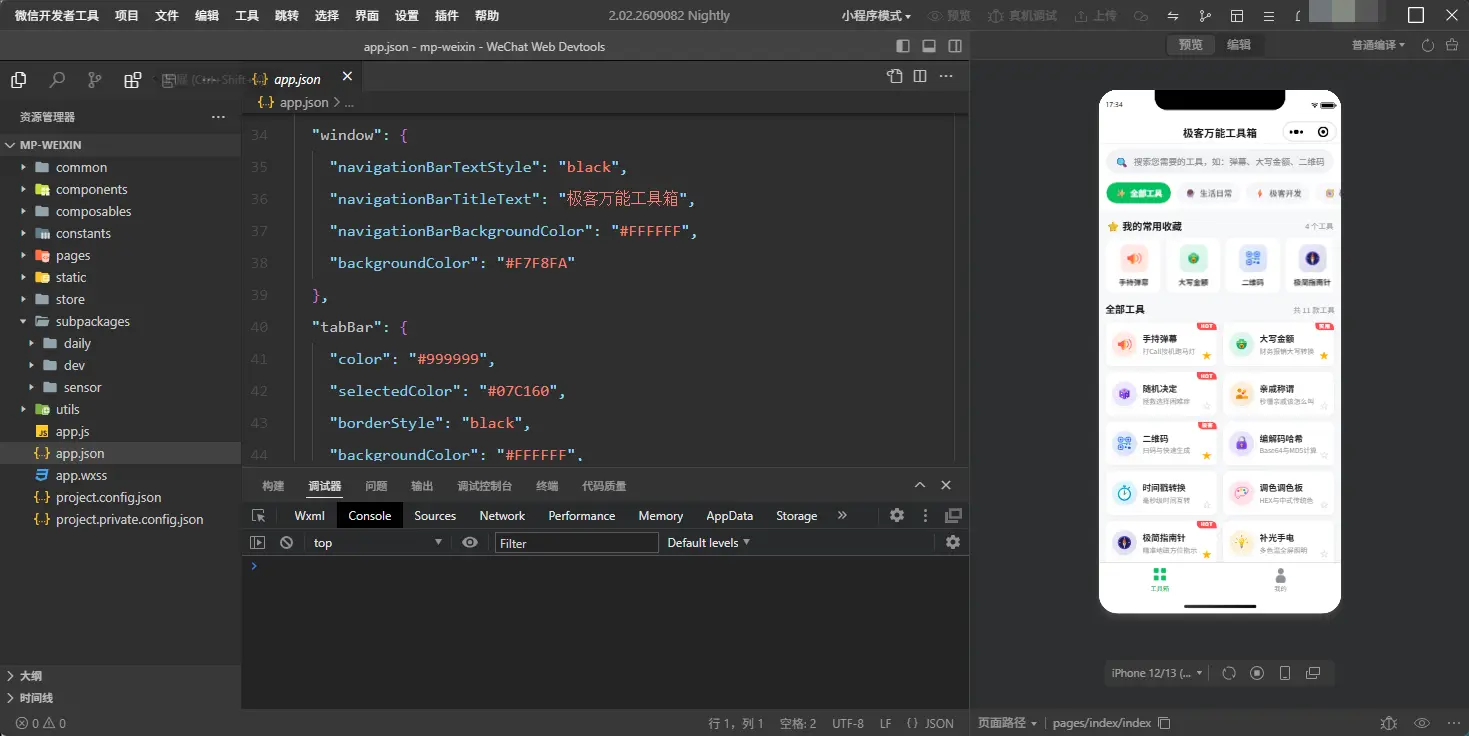The image size is (1469, 736).
Task: Open the 文件 menu
Action: click(167, 16)
